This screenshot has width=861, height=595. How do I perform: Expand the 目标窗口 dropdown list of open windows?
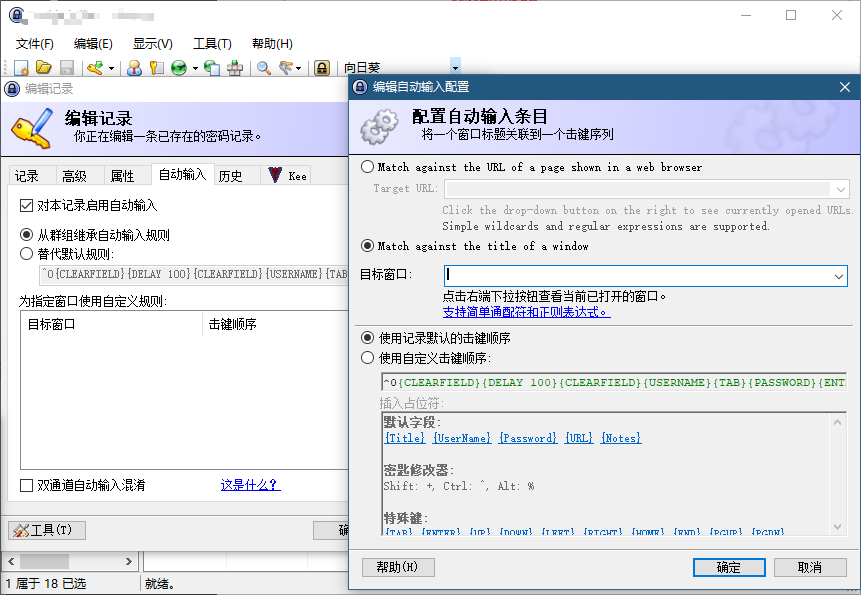[x=838, y=276]
